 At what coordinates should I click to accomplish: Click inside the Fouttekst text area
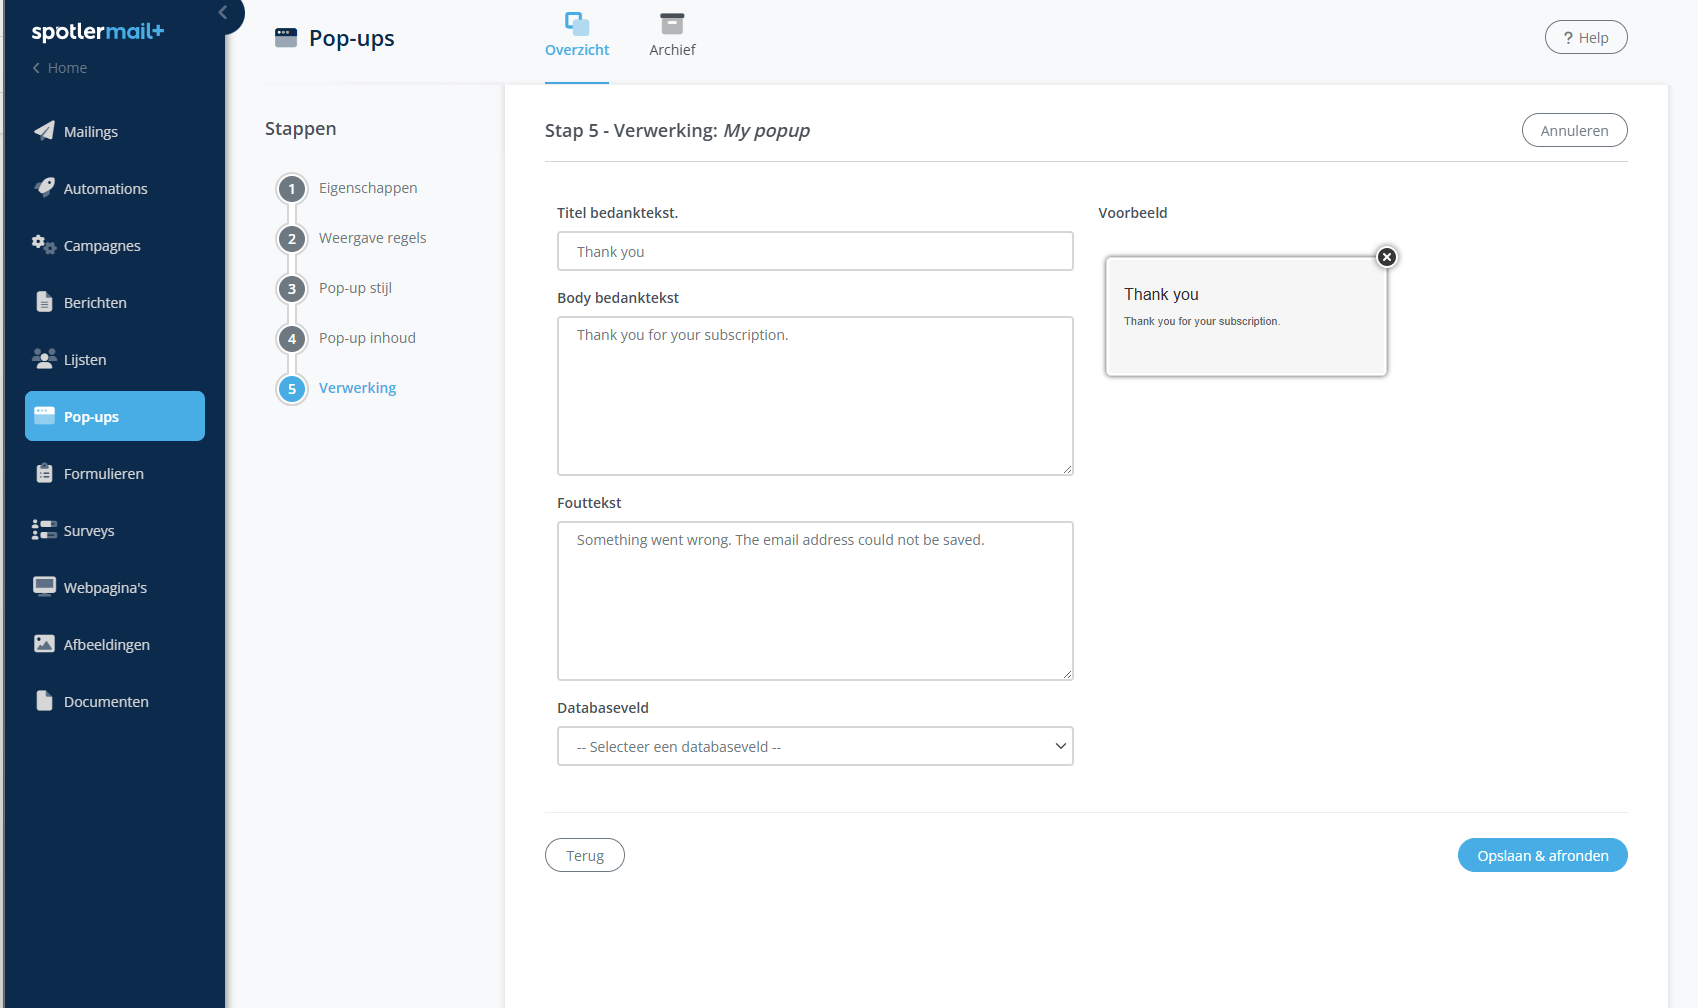(x=814, y=600)
